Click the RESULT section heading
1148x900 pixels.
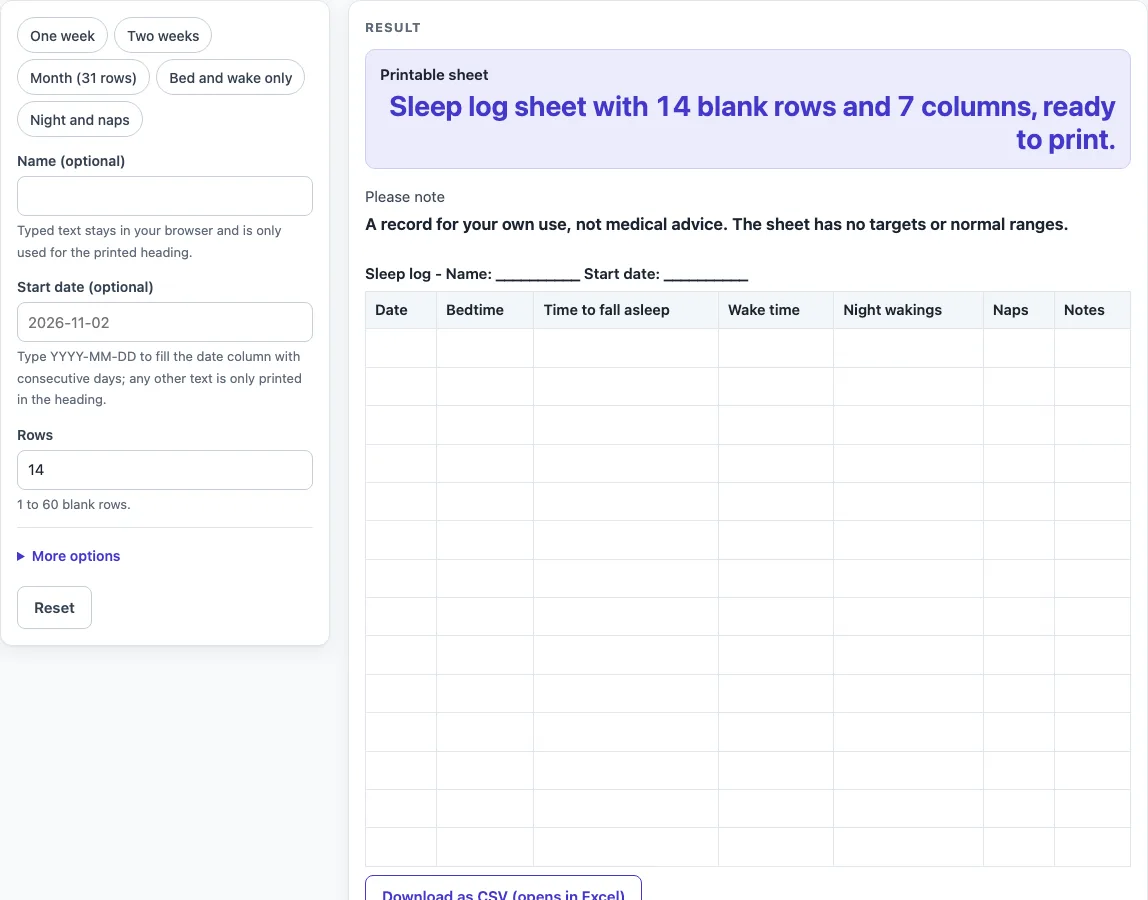pyautogui.click(x=393, y=28)
